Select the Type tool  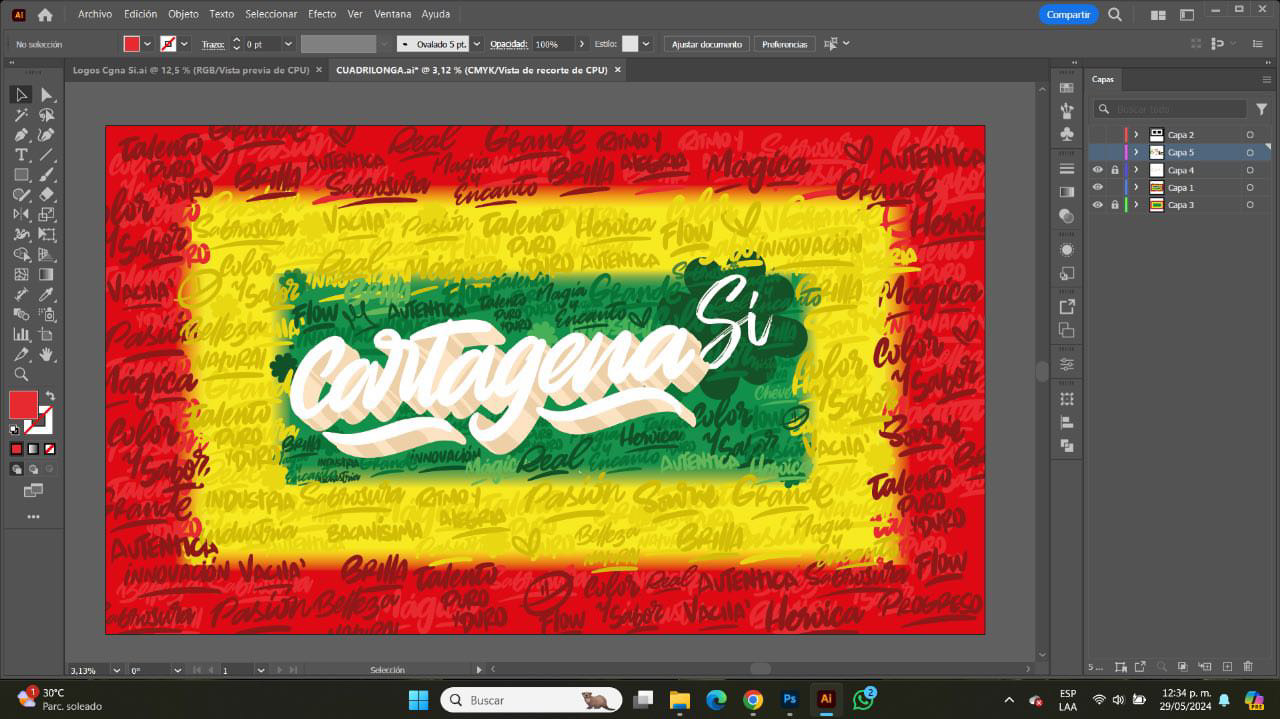pos(21,155)
